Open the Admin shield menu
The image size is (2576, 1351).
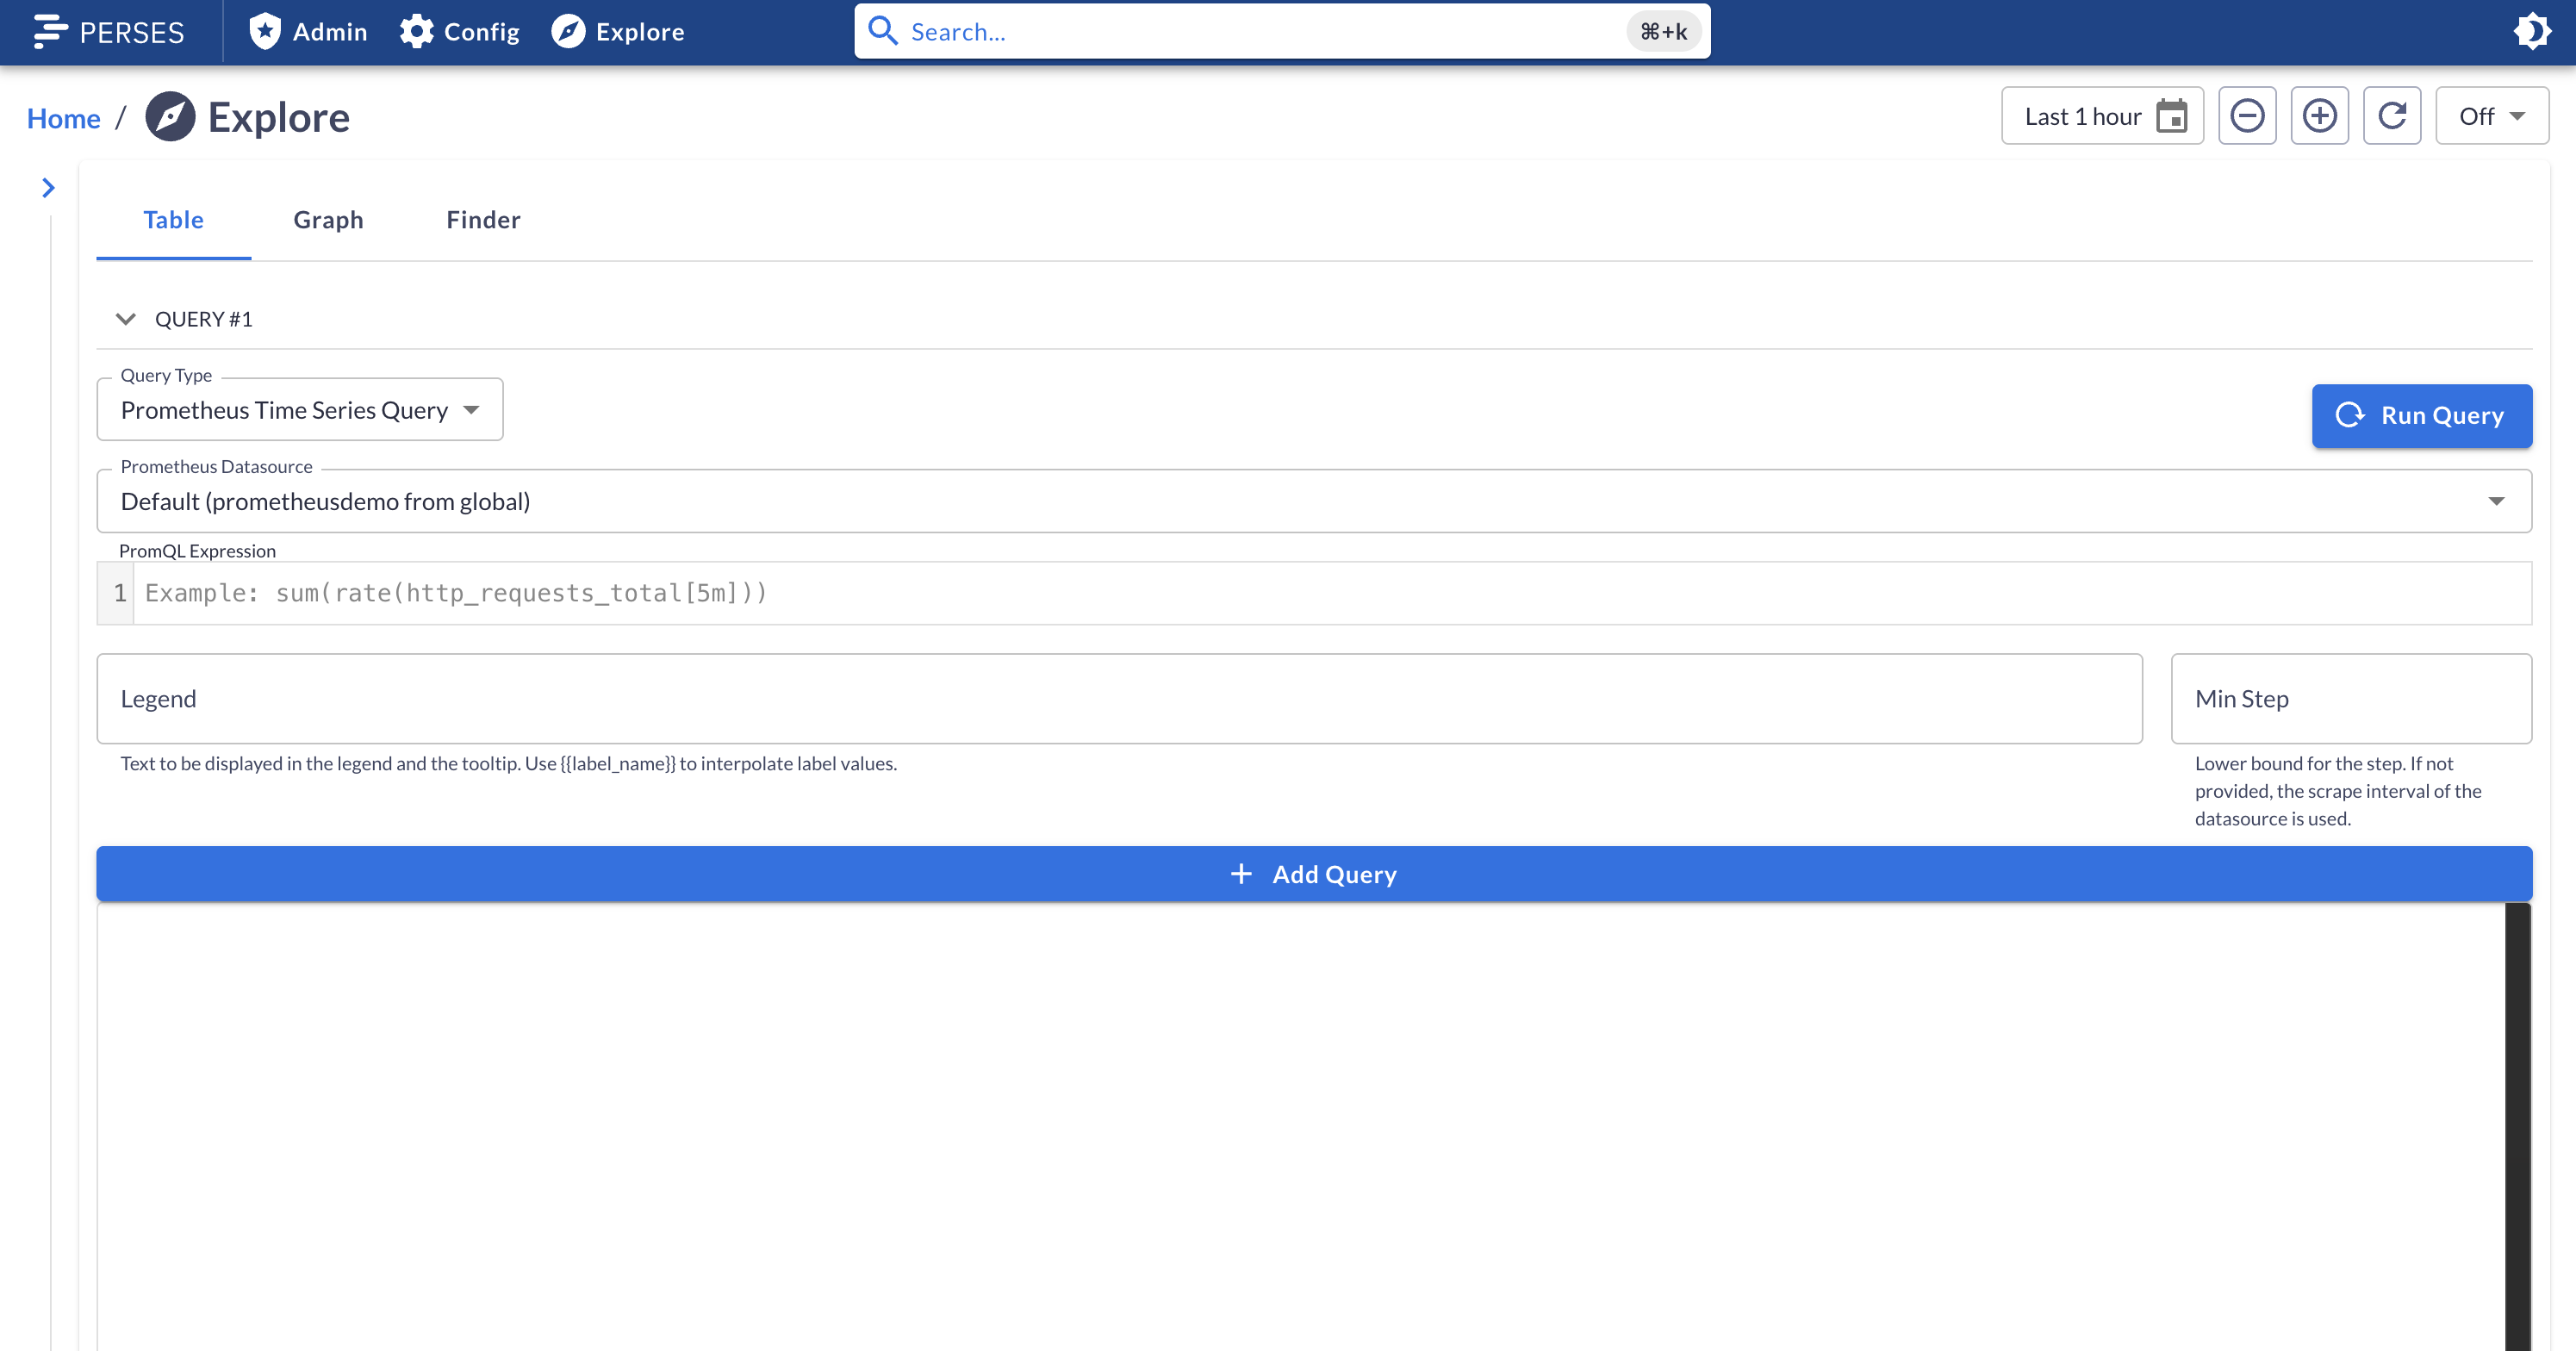308,32
